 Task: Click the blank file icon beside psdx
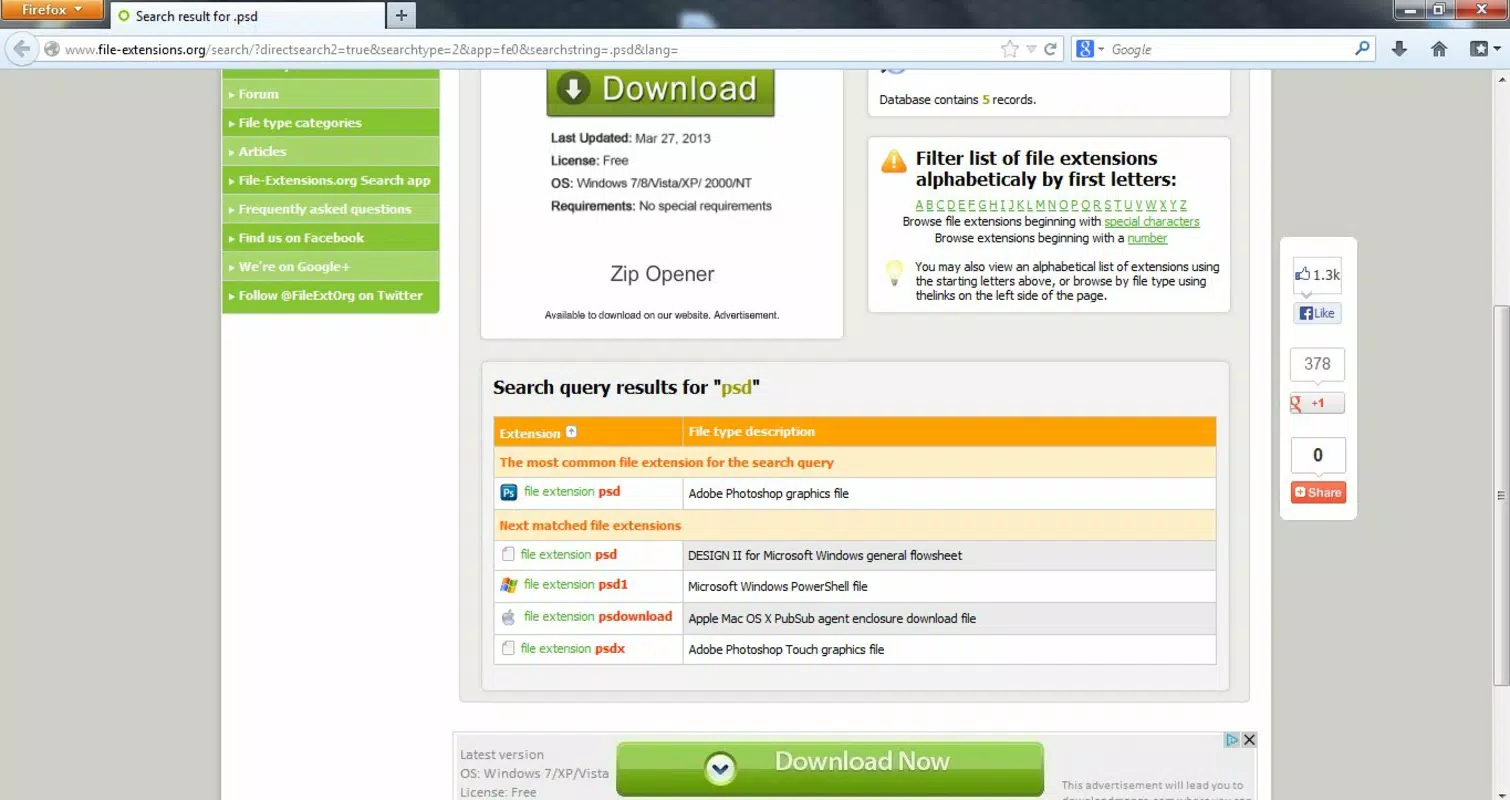[x=508, y=648]
